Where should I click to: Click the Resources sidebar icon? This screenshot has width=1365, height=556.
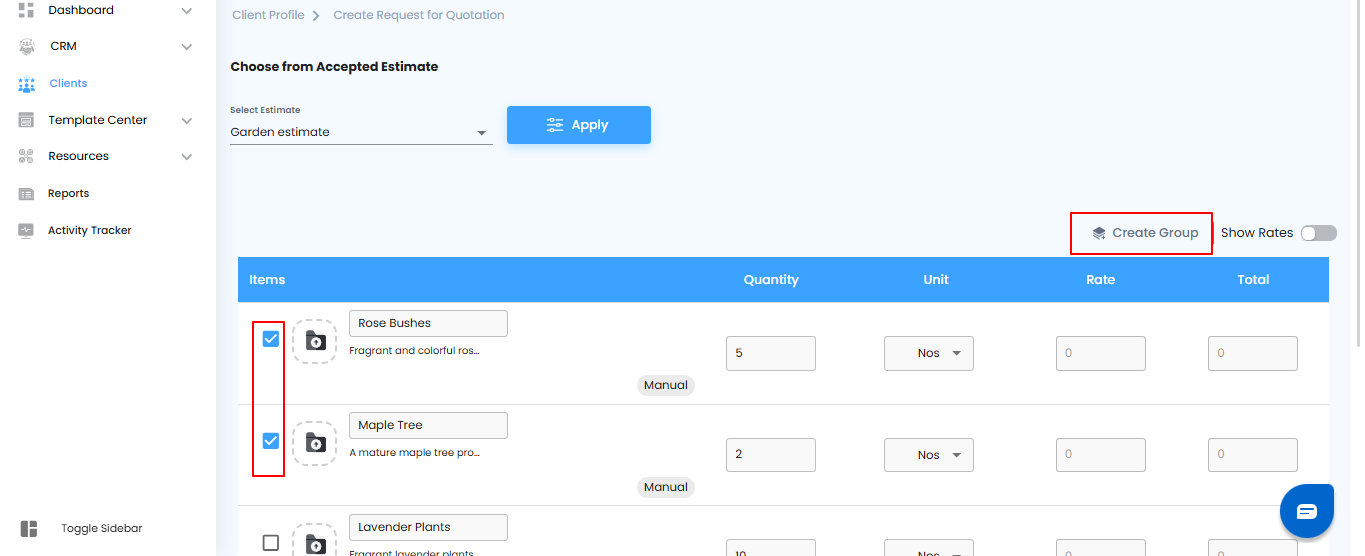click(x=27, y=157)
